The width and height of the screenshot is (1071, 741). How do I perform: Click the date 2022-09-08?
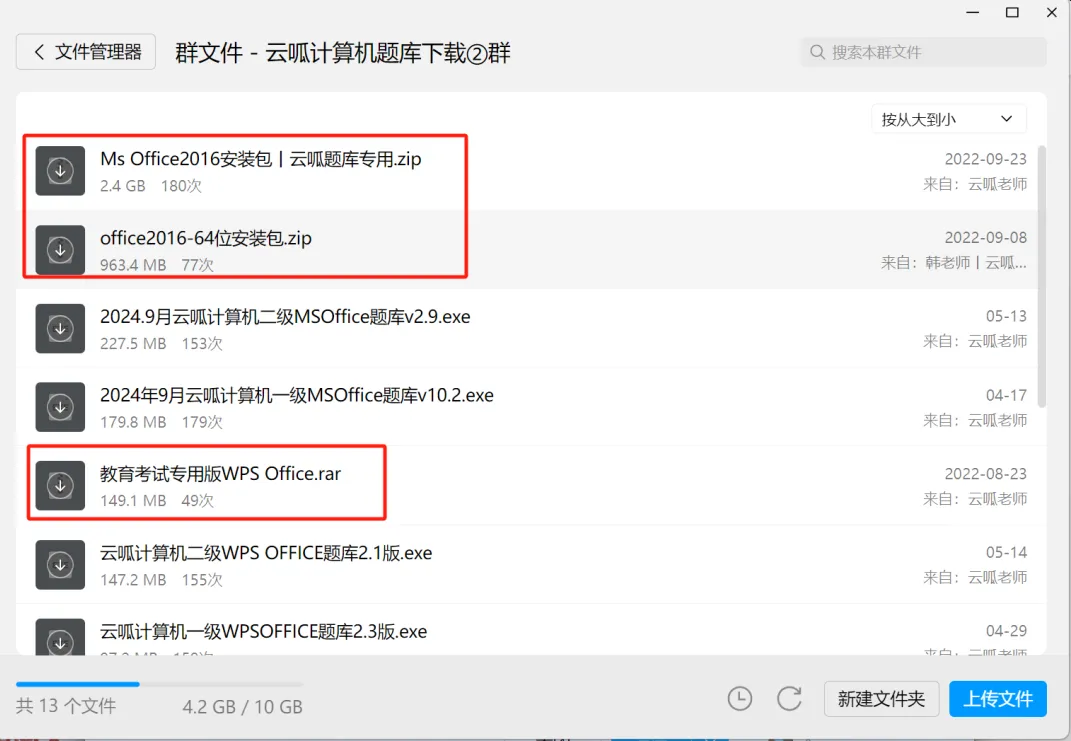(986, 238)
